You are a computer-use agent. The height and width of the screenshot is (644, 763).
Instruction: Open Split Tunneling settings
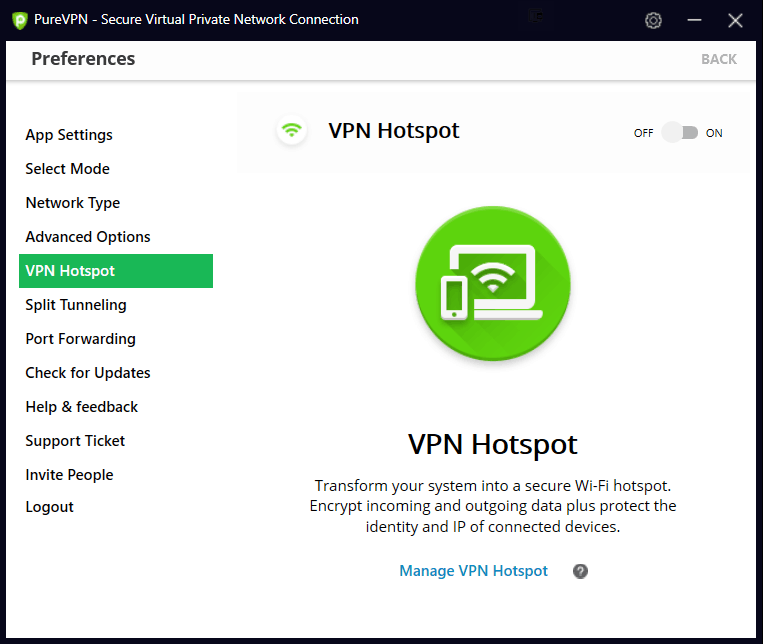(x=76, y=305)
